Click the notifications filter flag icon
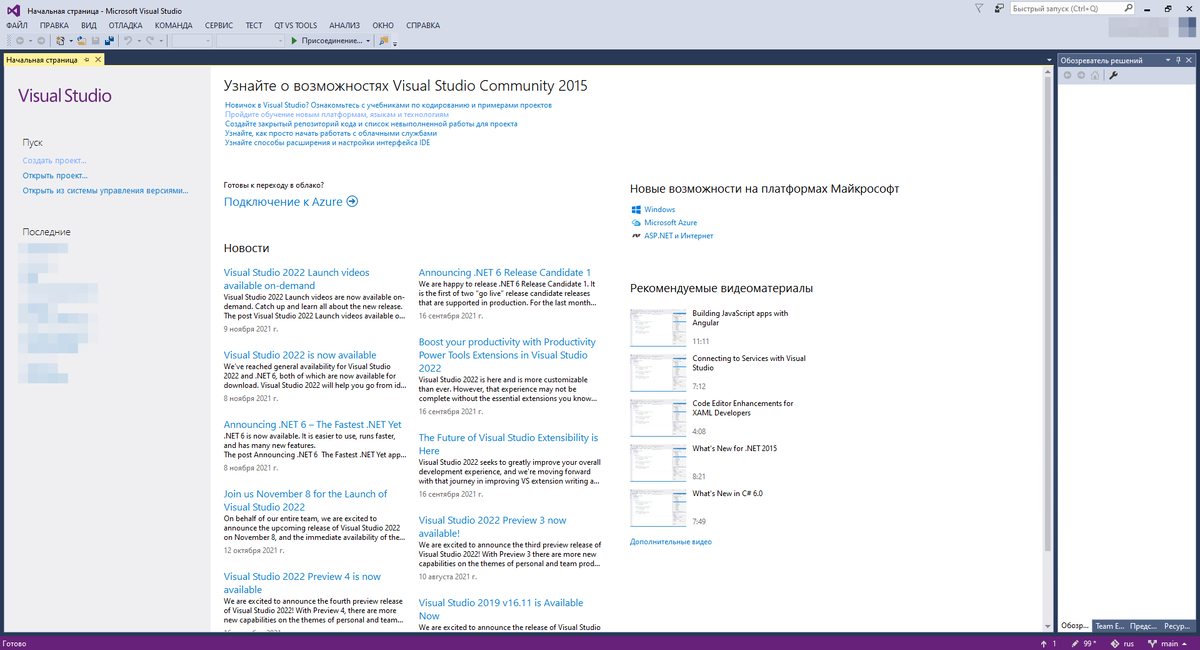1200x650 pixels. click(x=979, y=8)
